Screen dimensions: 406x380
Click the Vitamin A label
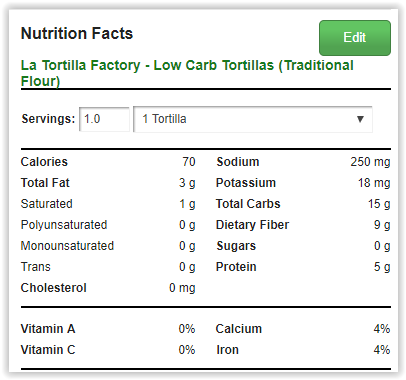pos(48,329)
